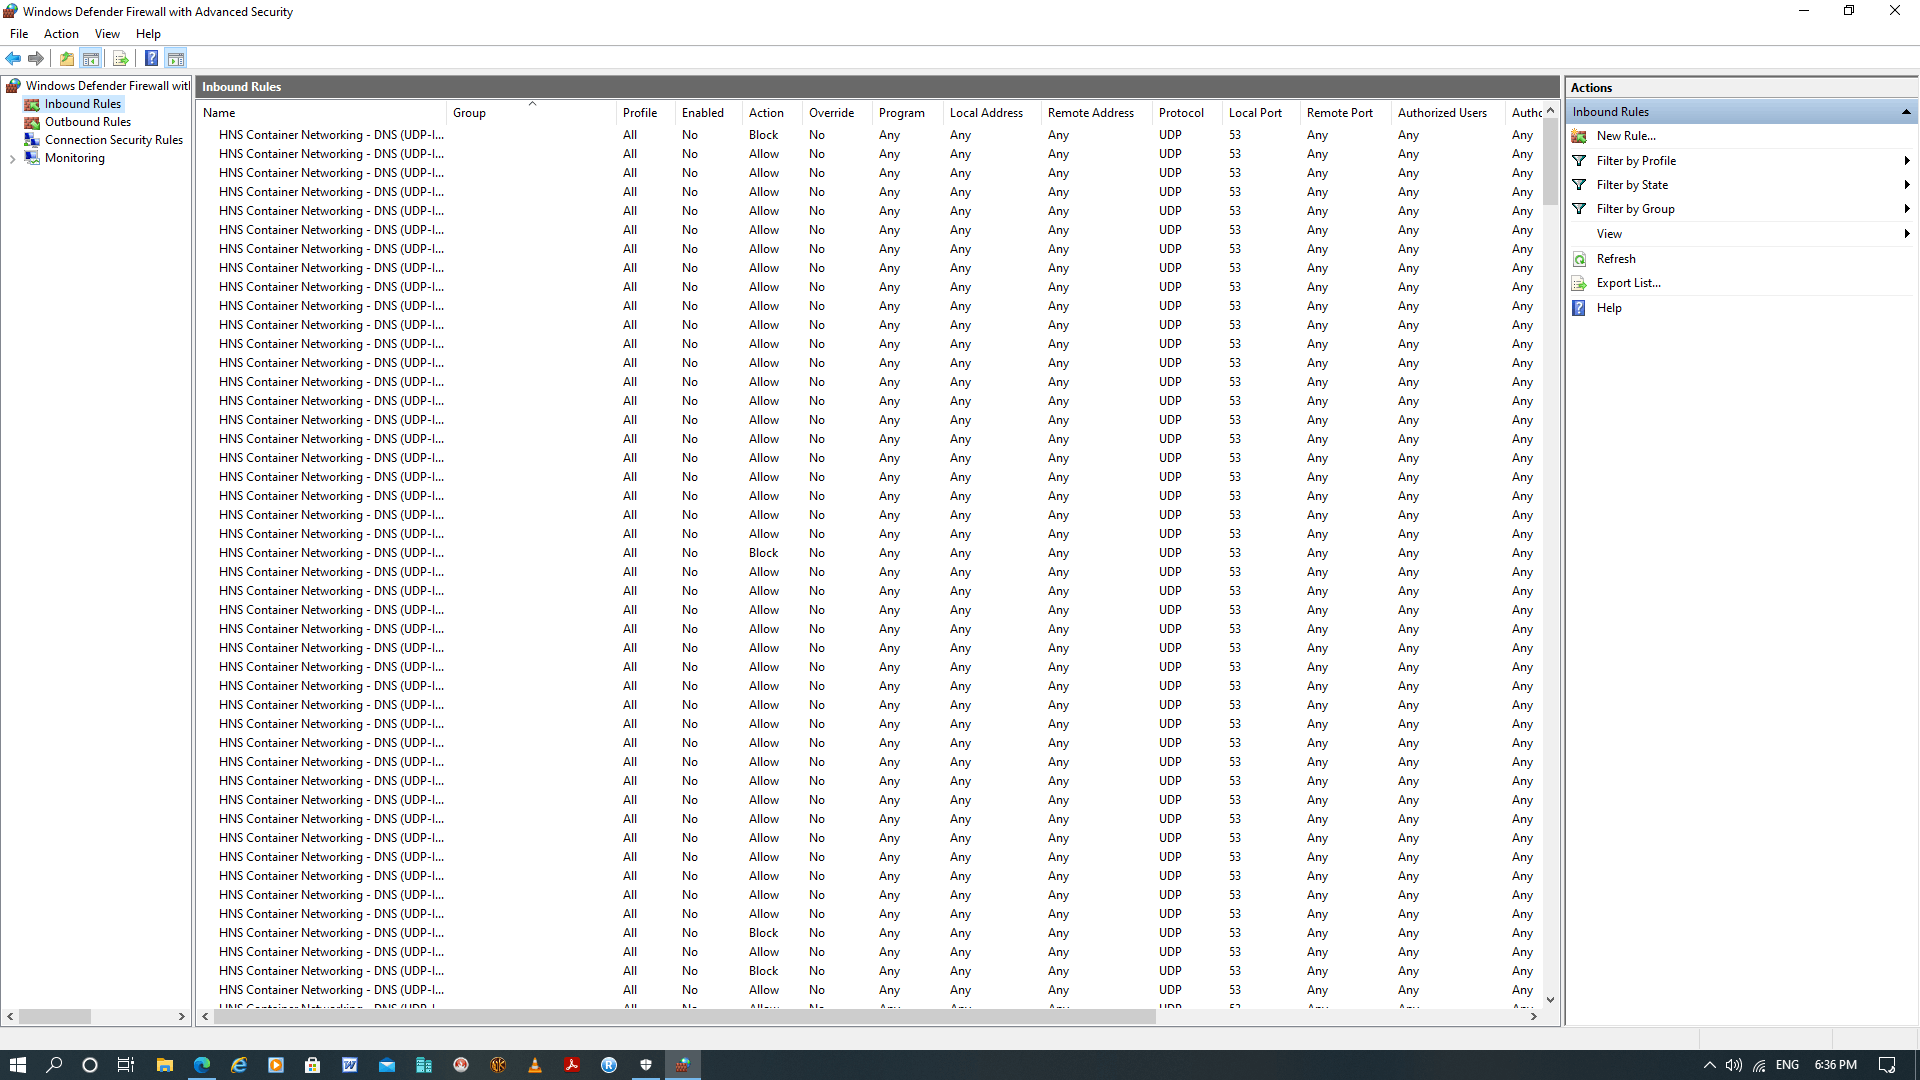This screenshot has width=1920, height=1080.
Task: Click the rules list horizontal scrollbar thumb
Action: pos(684,1016)
